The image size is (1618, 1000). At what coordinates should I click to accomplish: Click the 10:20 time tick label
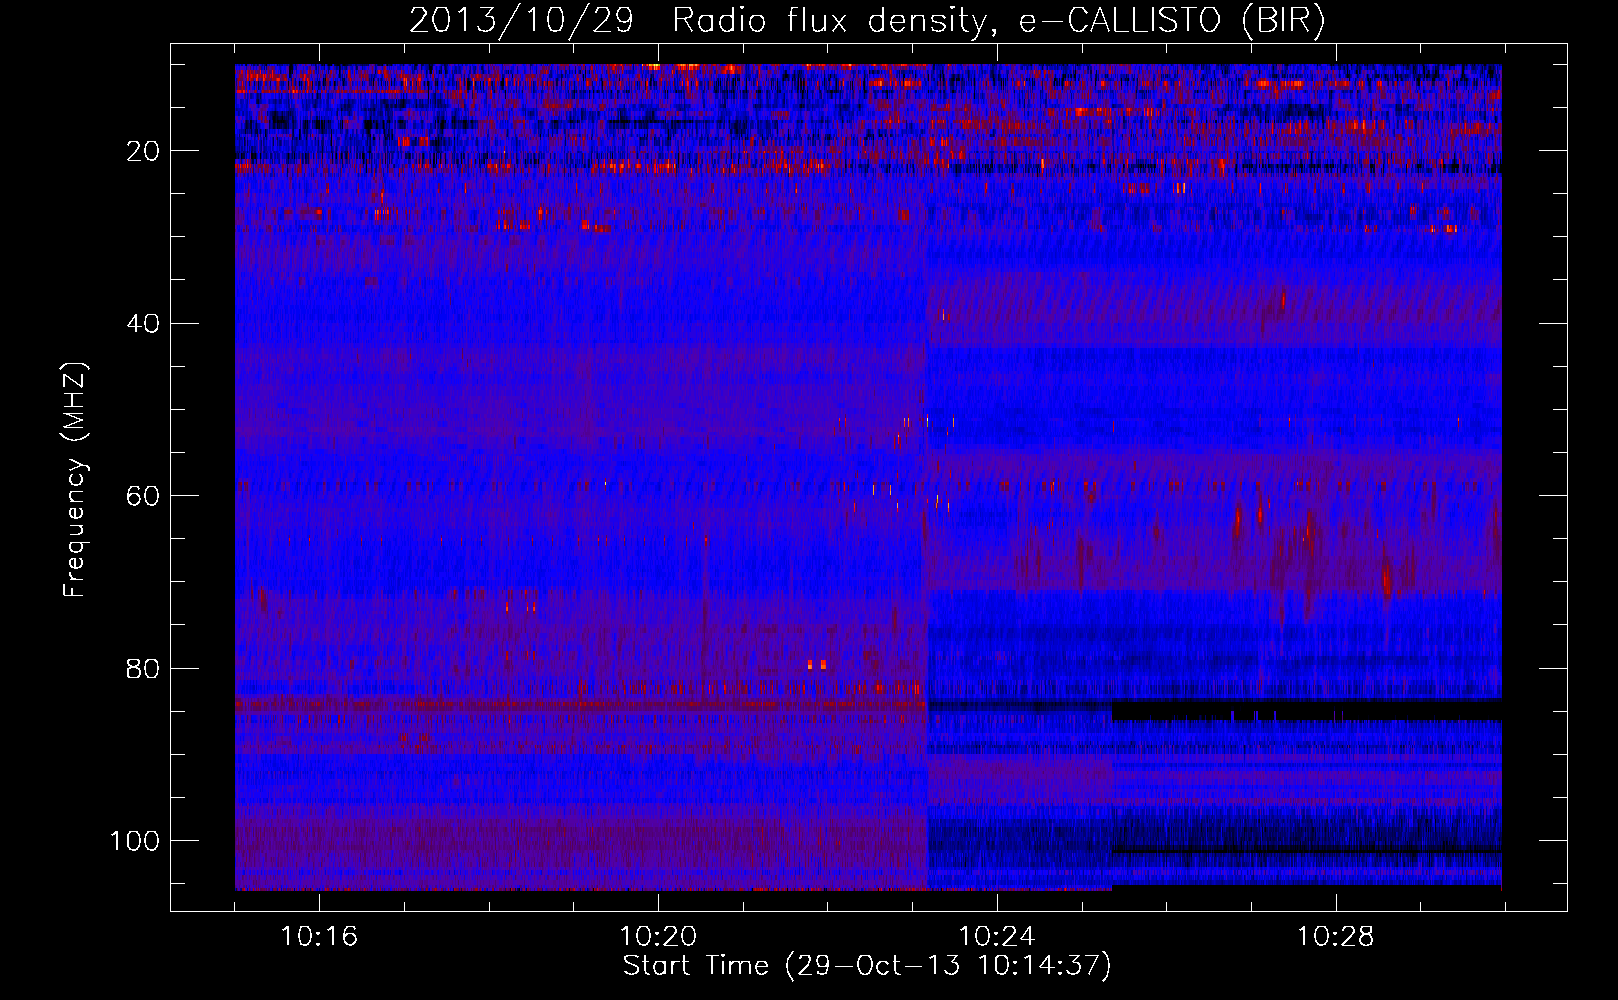point(658,937)
